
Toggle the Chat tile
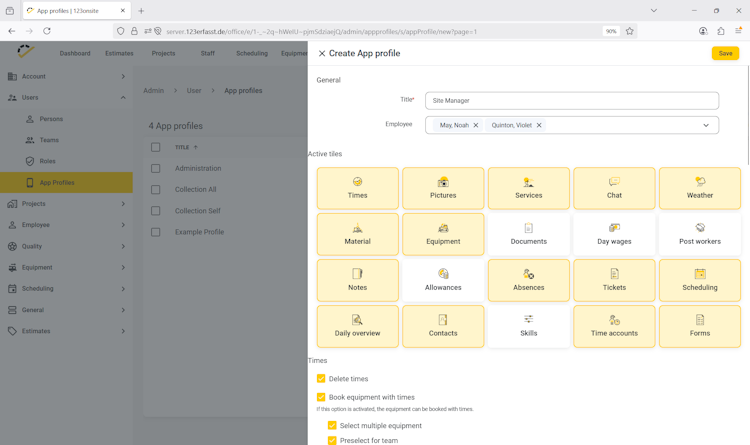click(614, 188)
